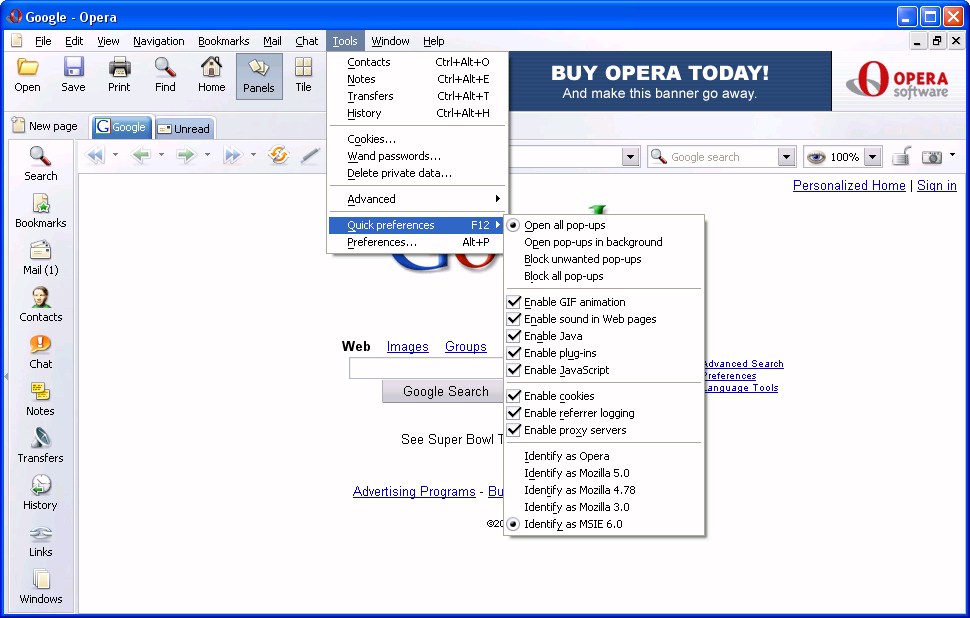
Task: Click the Save disk toolbar icon
Action: pos(73,75)
